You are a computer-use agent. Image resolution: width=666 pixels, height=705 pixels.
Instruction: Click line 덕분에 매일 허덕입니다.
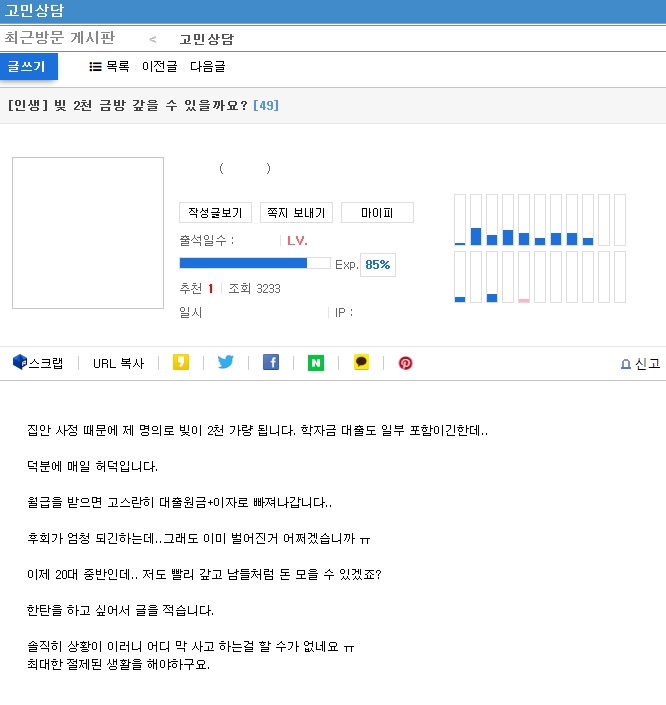click(x=92, y=466)
